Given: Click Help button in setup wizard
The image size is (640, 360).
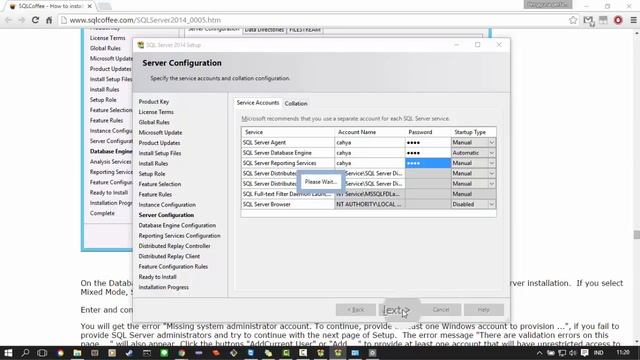Looking at the screenshot, I should [x=484, y=310].
